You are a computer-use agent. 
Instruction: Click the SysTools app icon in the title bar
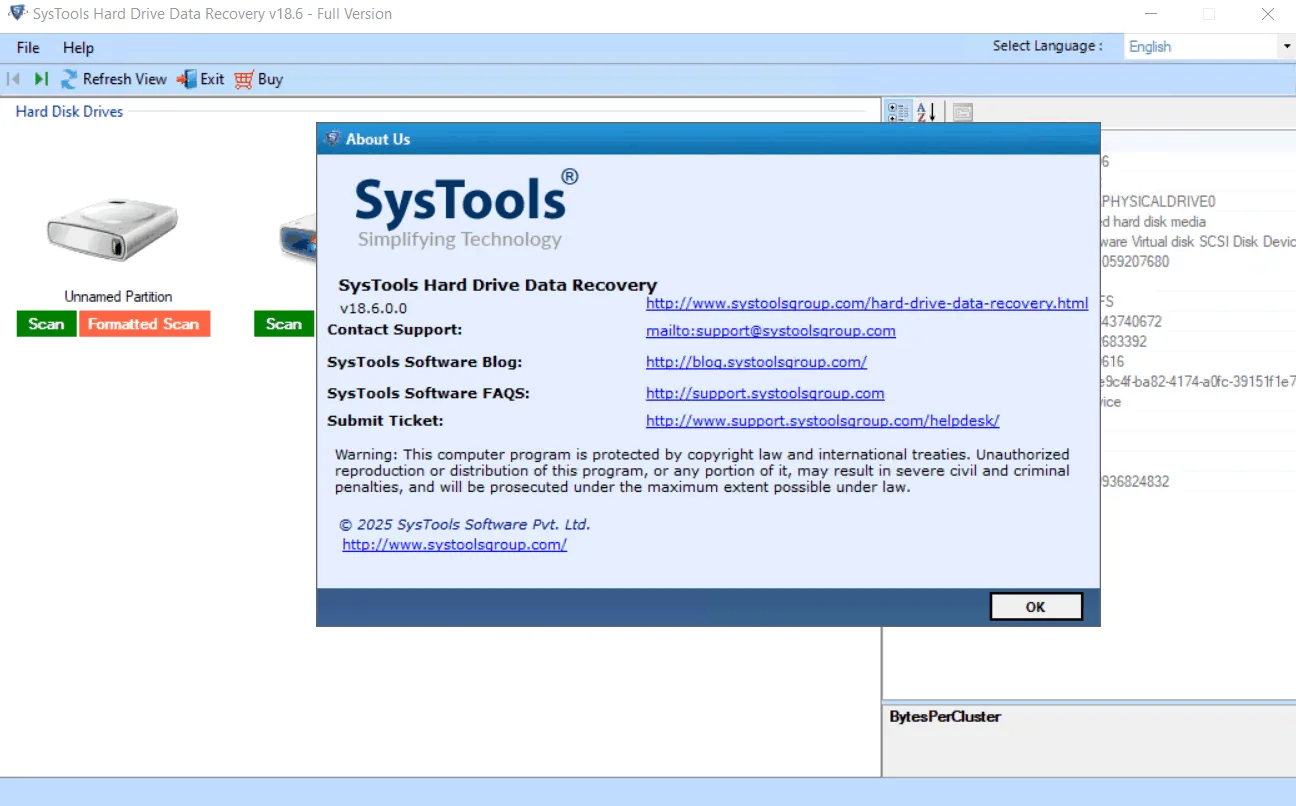(x=17, y=14)
